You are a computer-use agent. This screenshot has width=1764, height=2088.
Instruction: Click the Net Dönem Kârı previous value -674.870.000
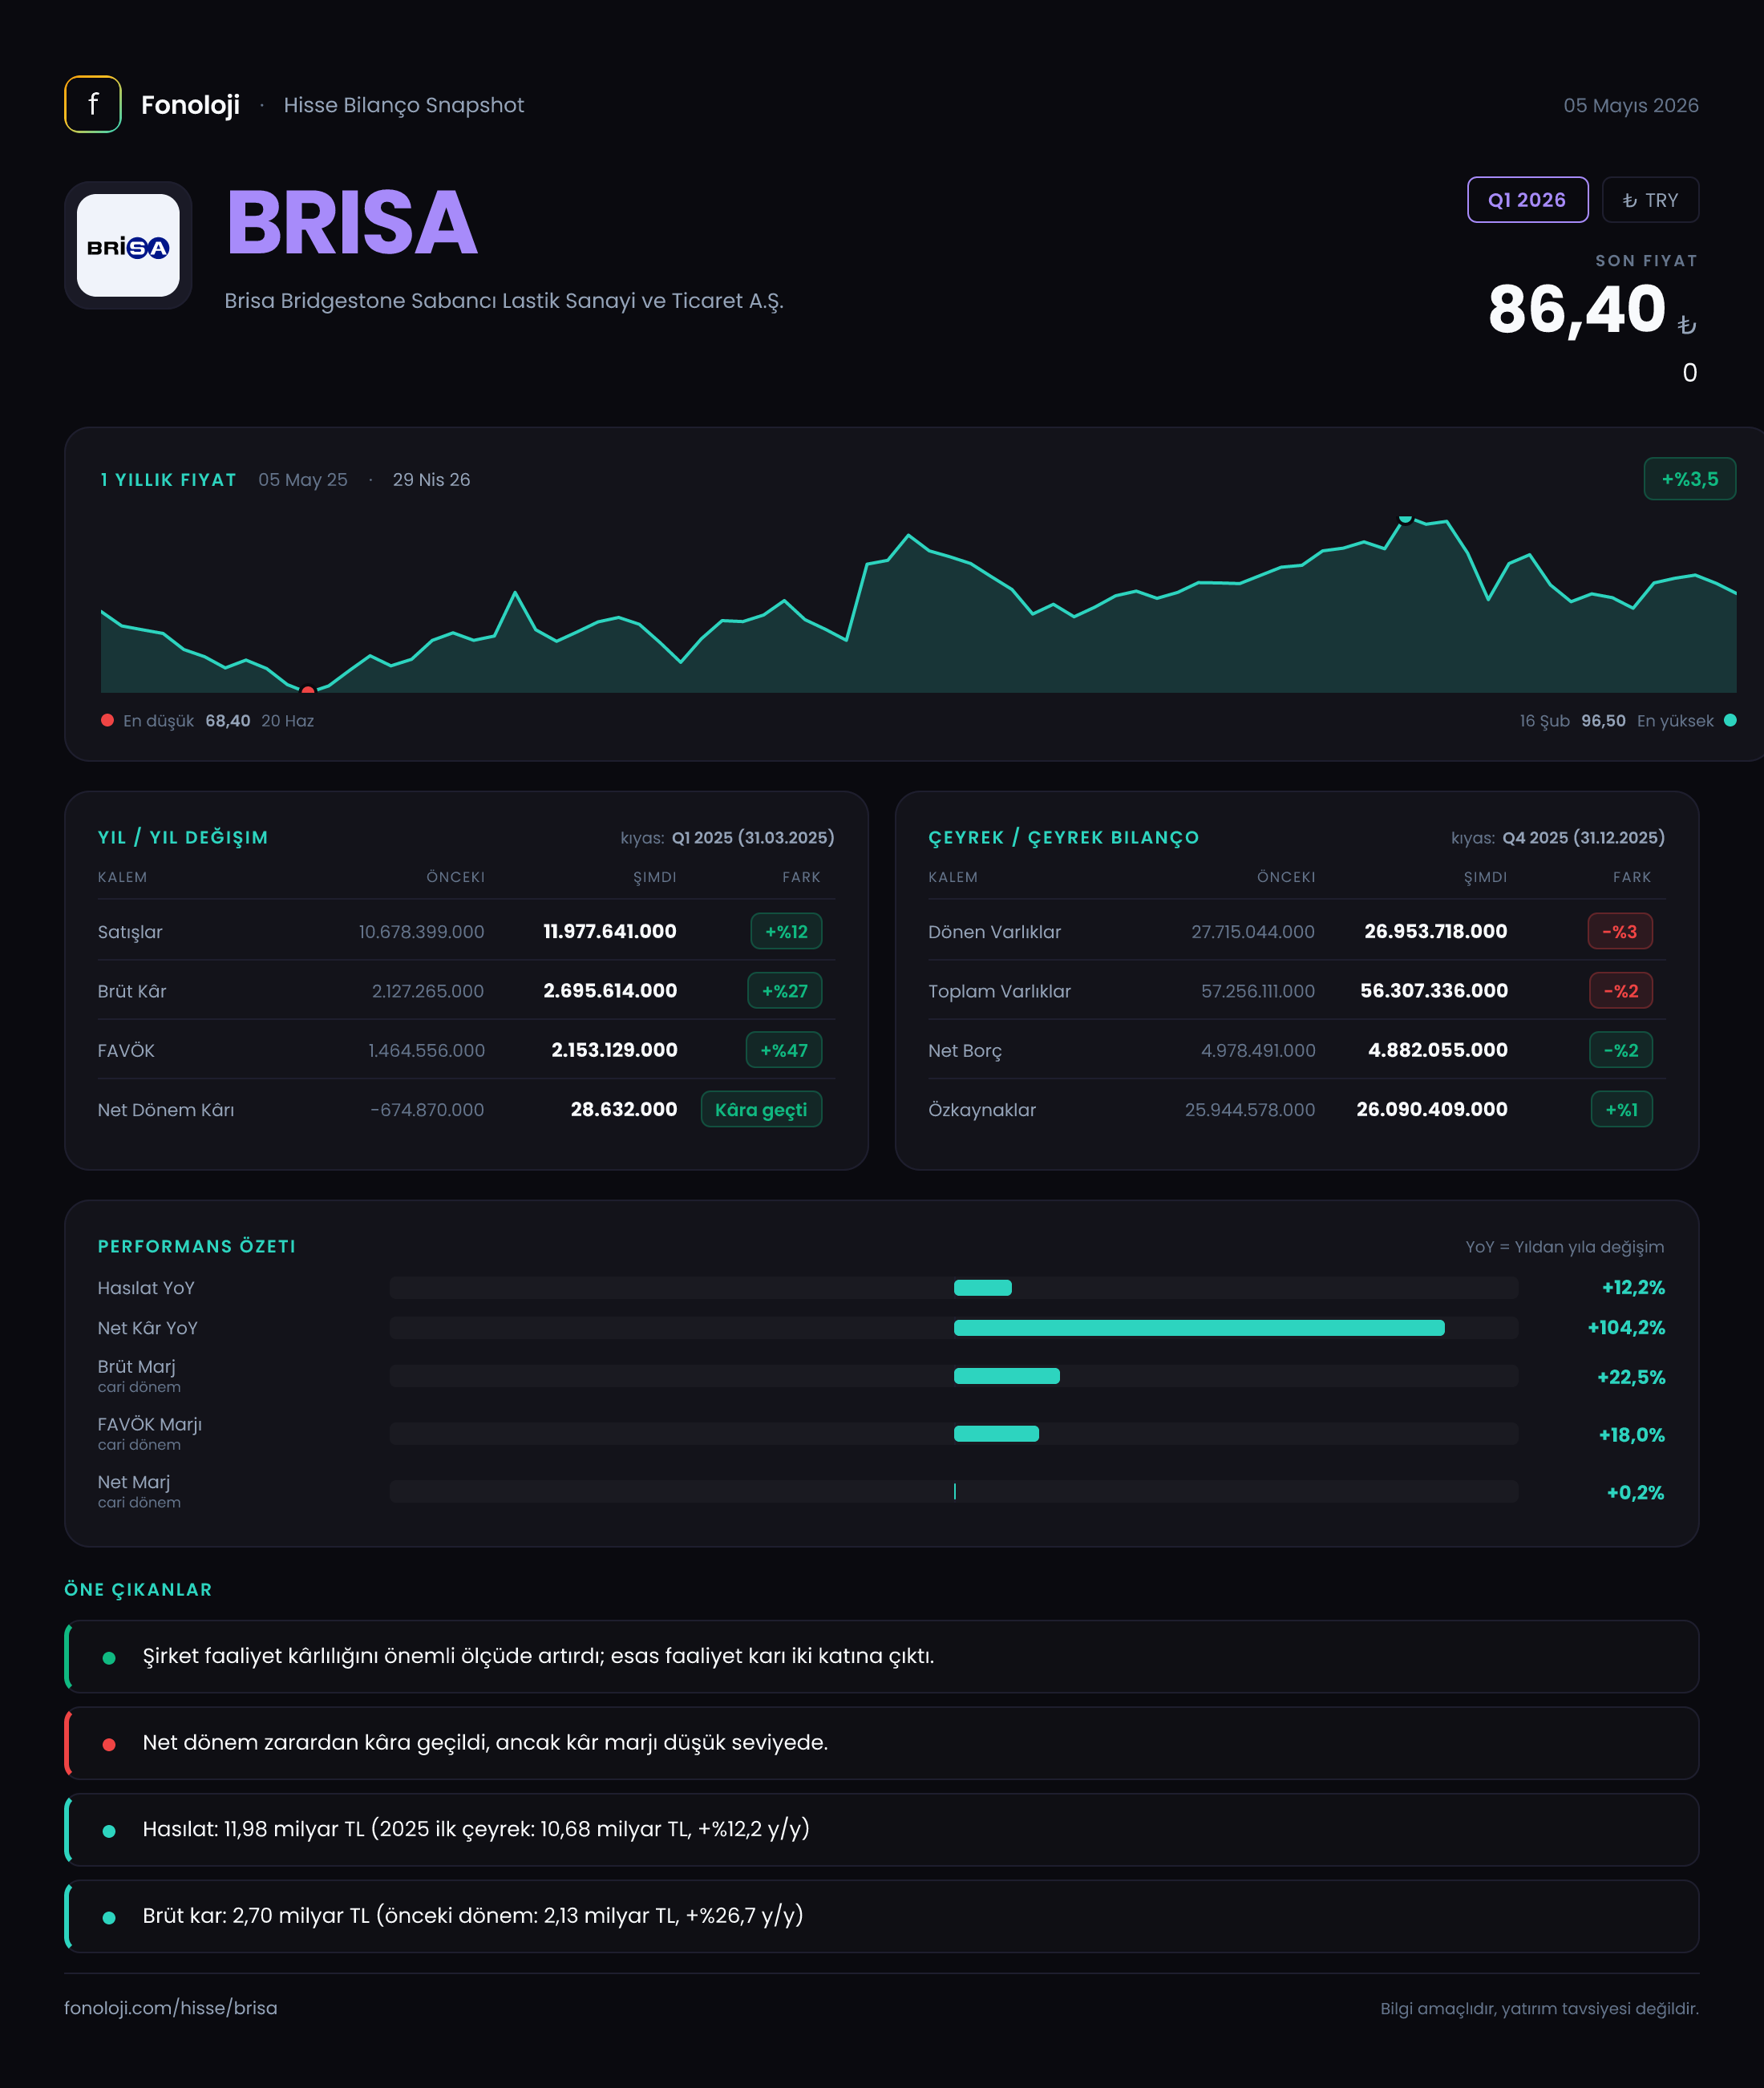pyautogui.click(x=427, y=1110)
